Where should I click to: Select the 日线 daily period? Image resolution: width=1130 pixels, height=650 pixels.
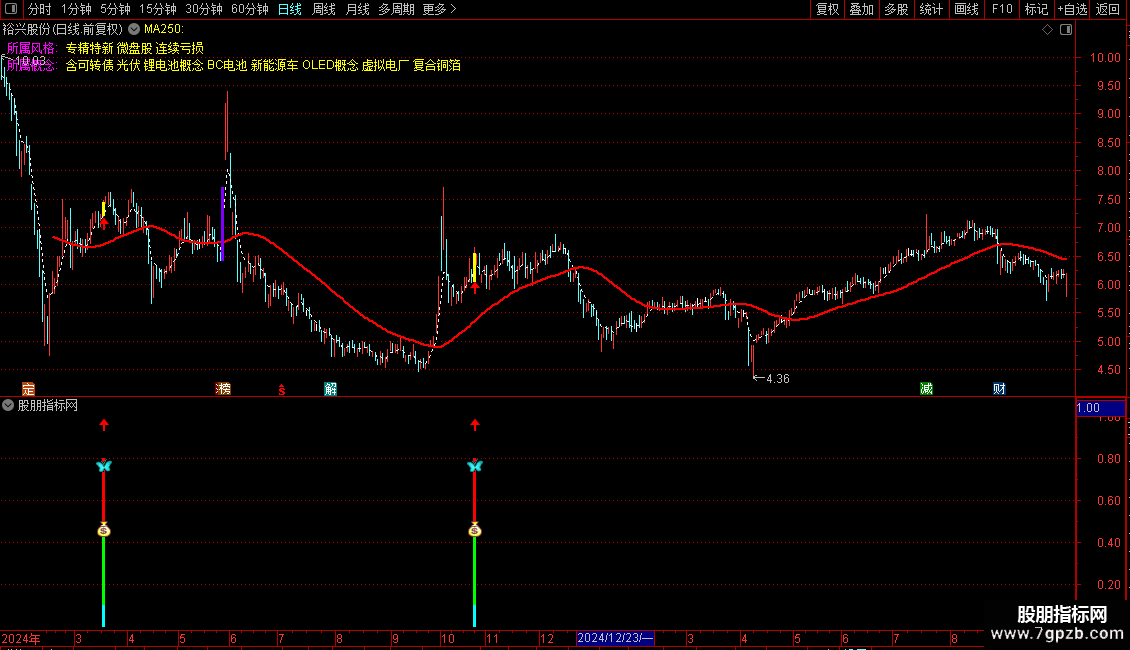tap(290, 9)
